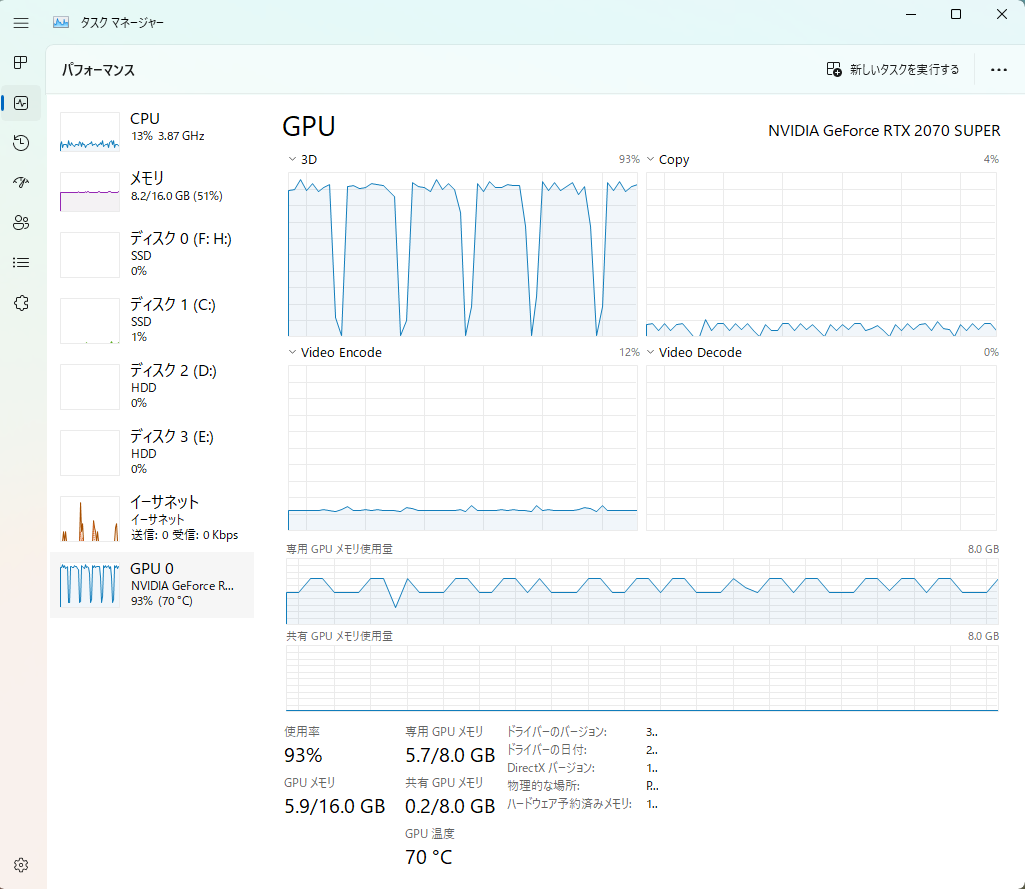Click the Ethernet mini graph thumbnail
1025x889 pixels.
[90, 519]
